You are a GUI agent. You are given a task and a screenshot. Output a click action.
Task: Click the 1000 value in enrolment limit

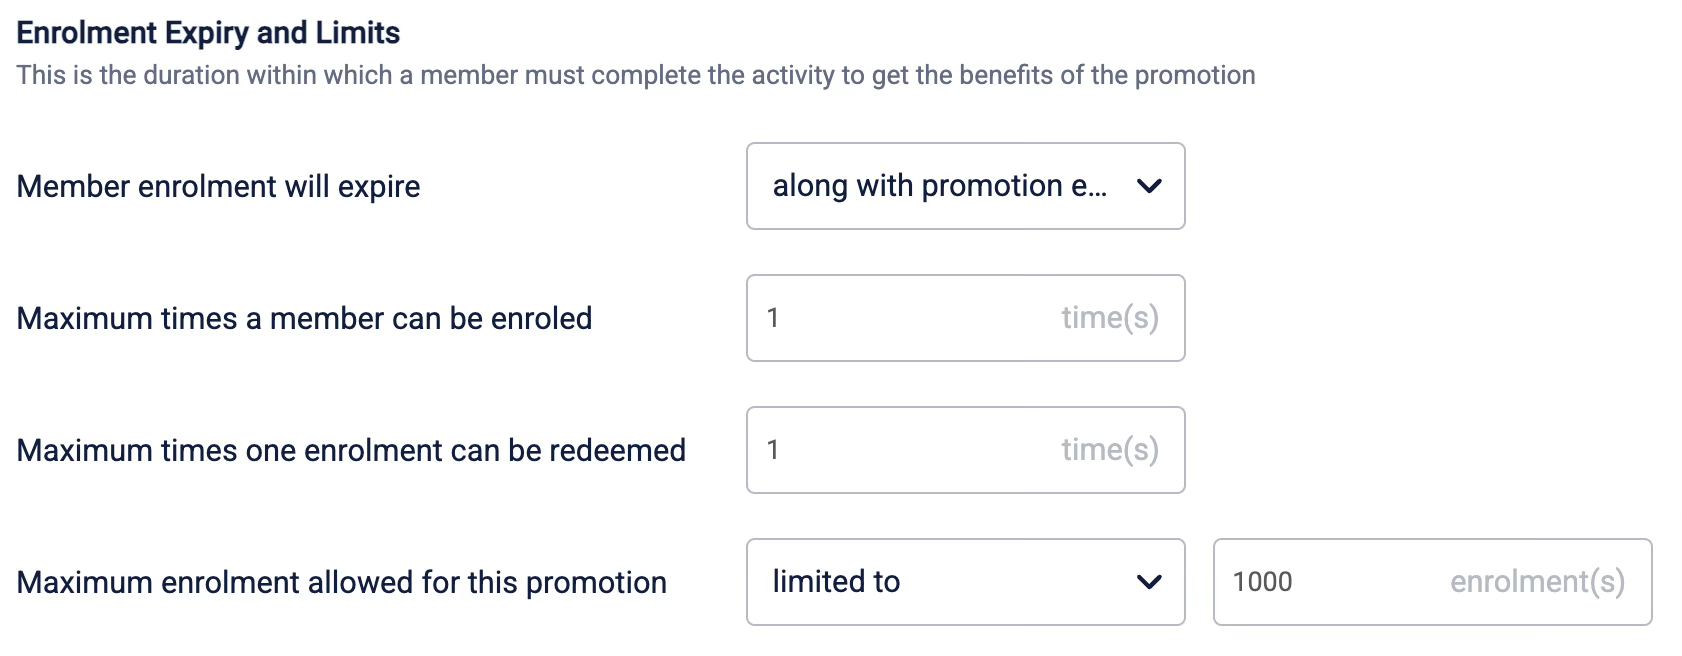tap(1262, 582)
